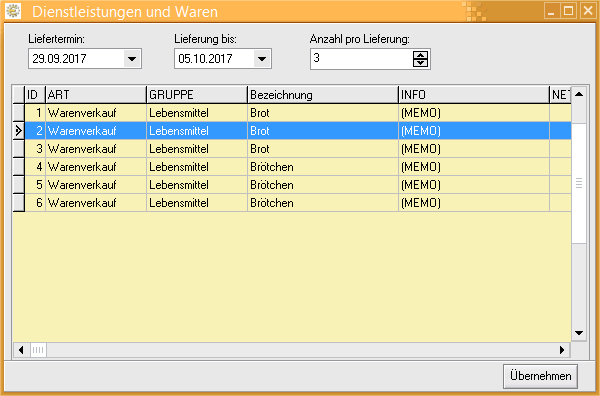The width and height of the screenshot is (600, 396).
Task: Open the Liefertermin date dropdown
Action: 132,59
